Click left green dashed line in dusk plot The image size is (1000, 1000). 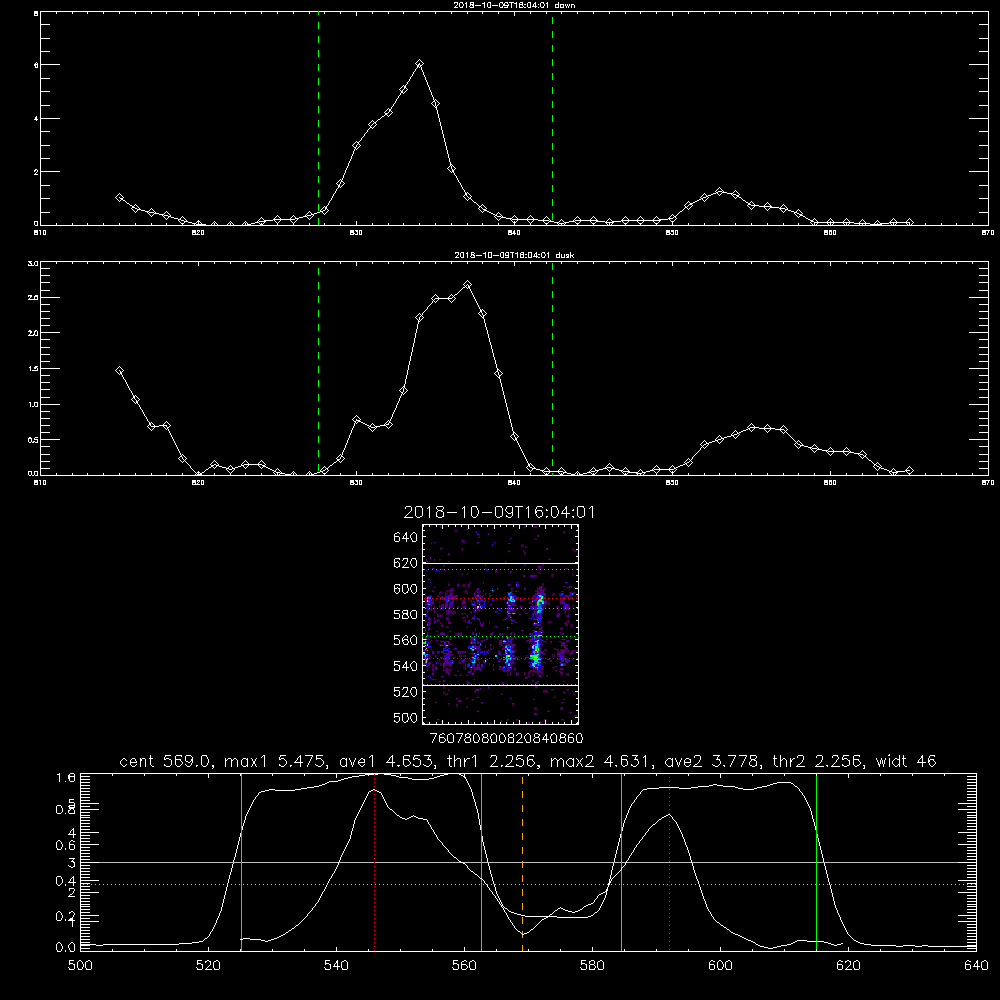point(318,369)
